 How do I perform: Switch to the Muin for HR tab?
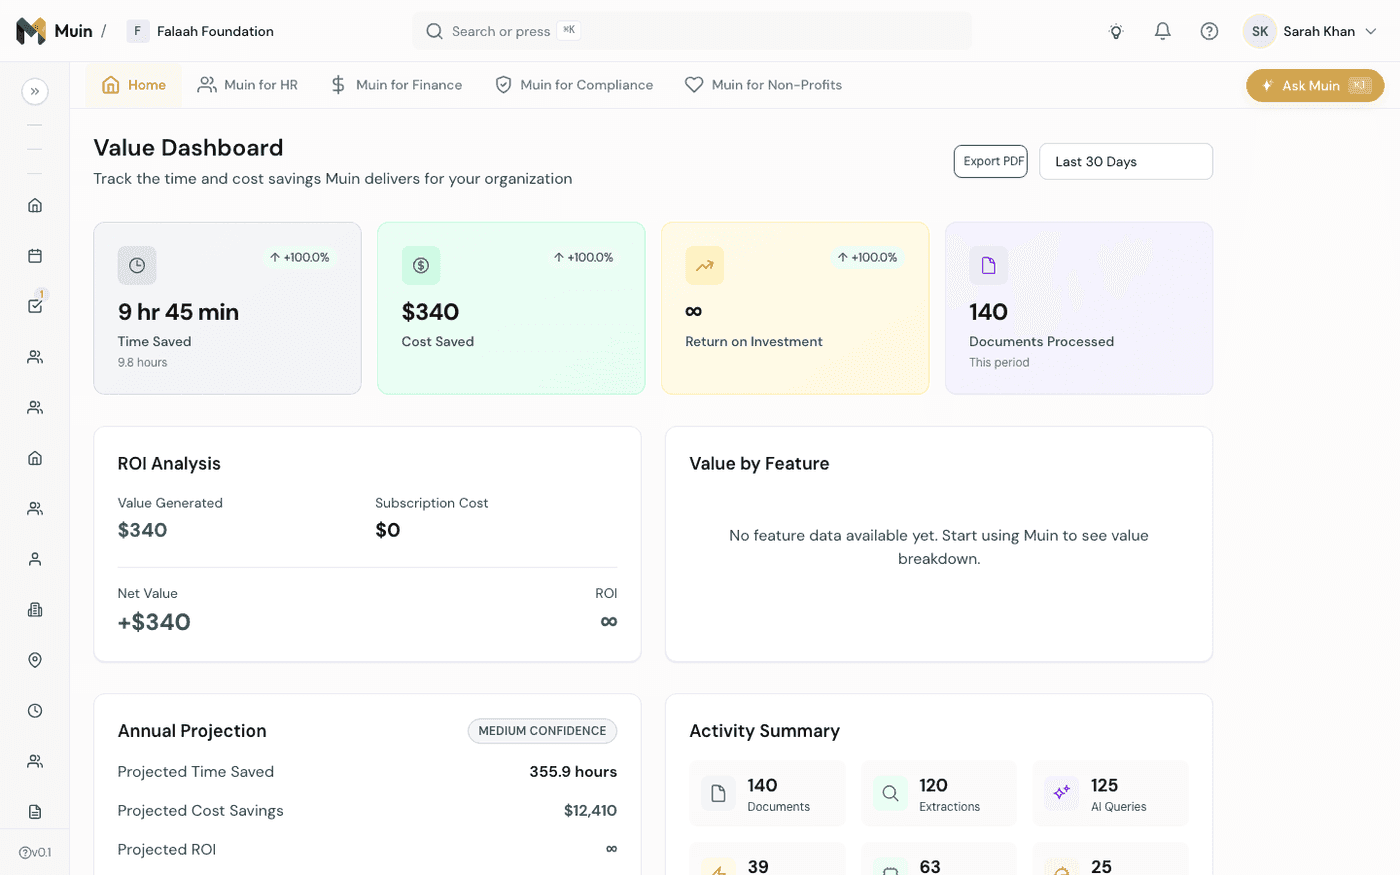click(x=248, y=85)
